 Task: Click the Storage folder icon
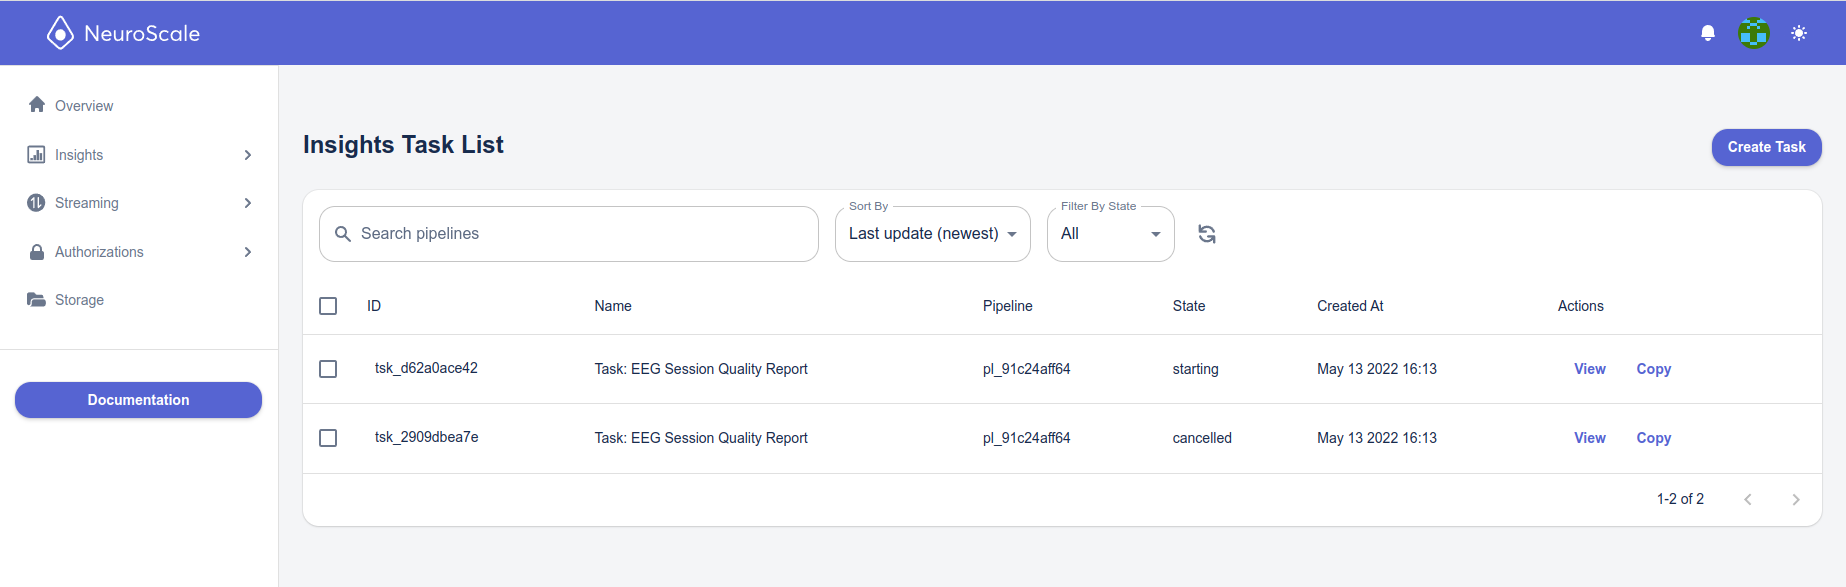tap(36, 300)
